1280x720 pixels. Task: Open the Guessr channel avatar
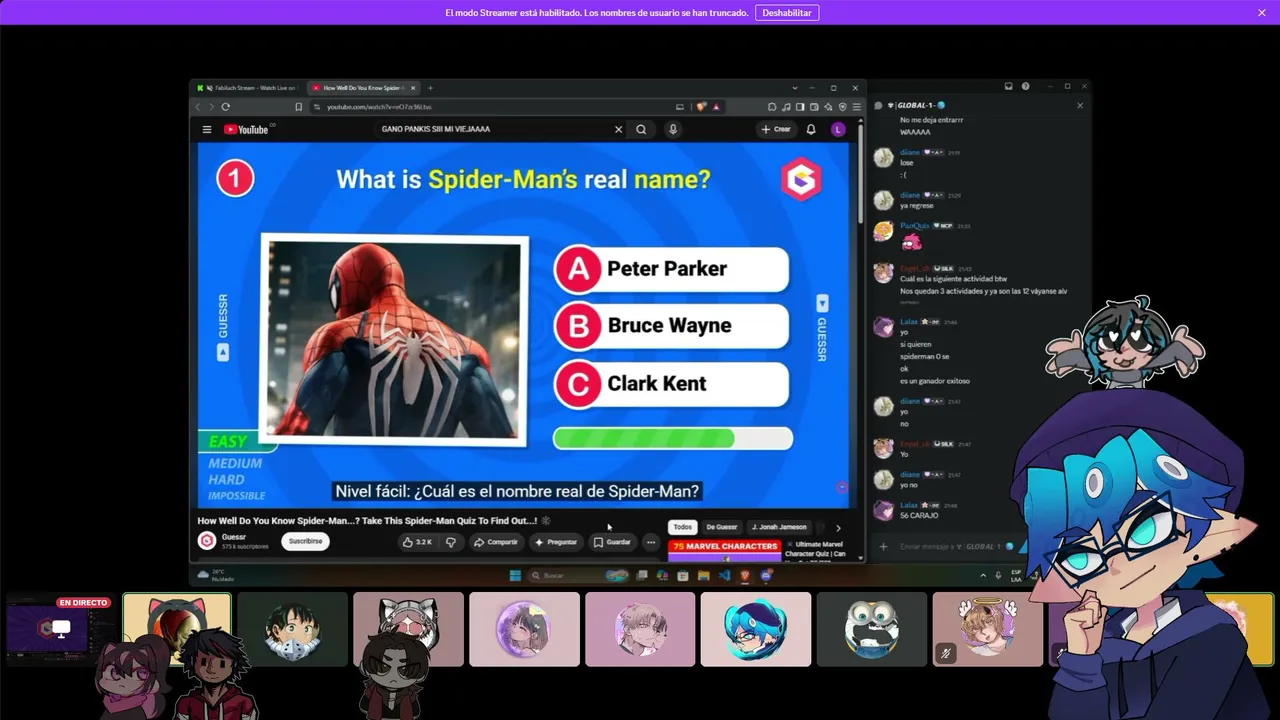(x=207, y=541)
